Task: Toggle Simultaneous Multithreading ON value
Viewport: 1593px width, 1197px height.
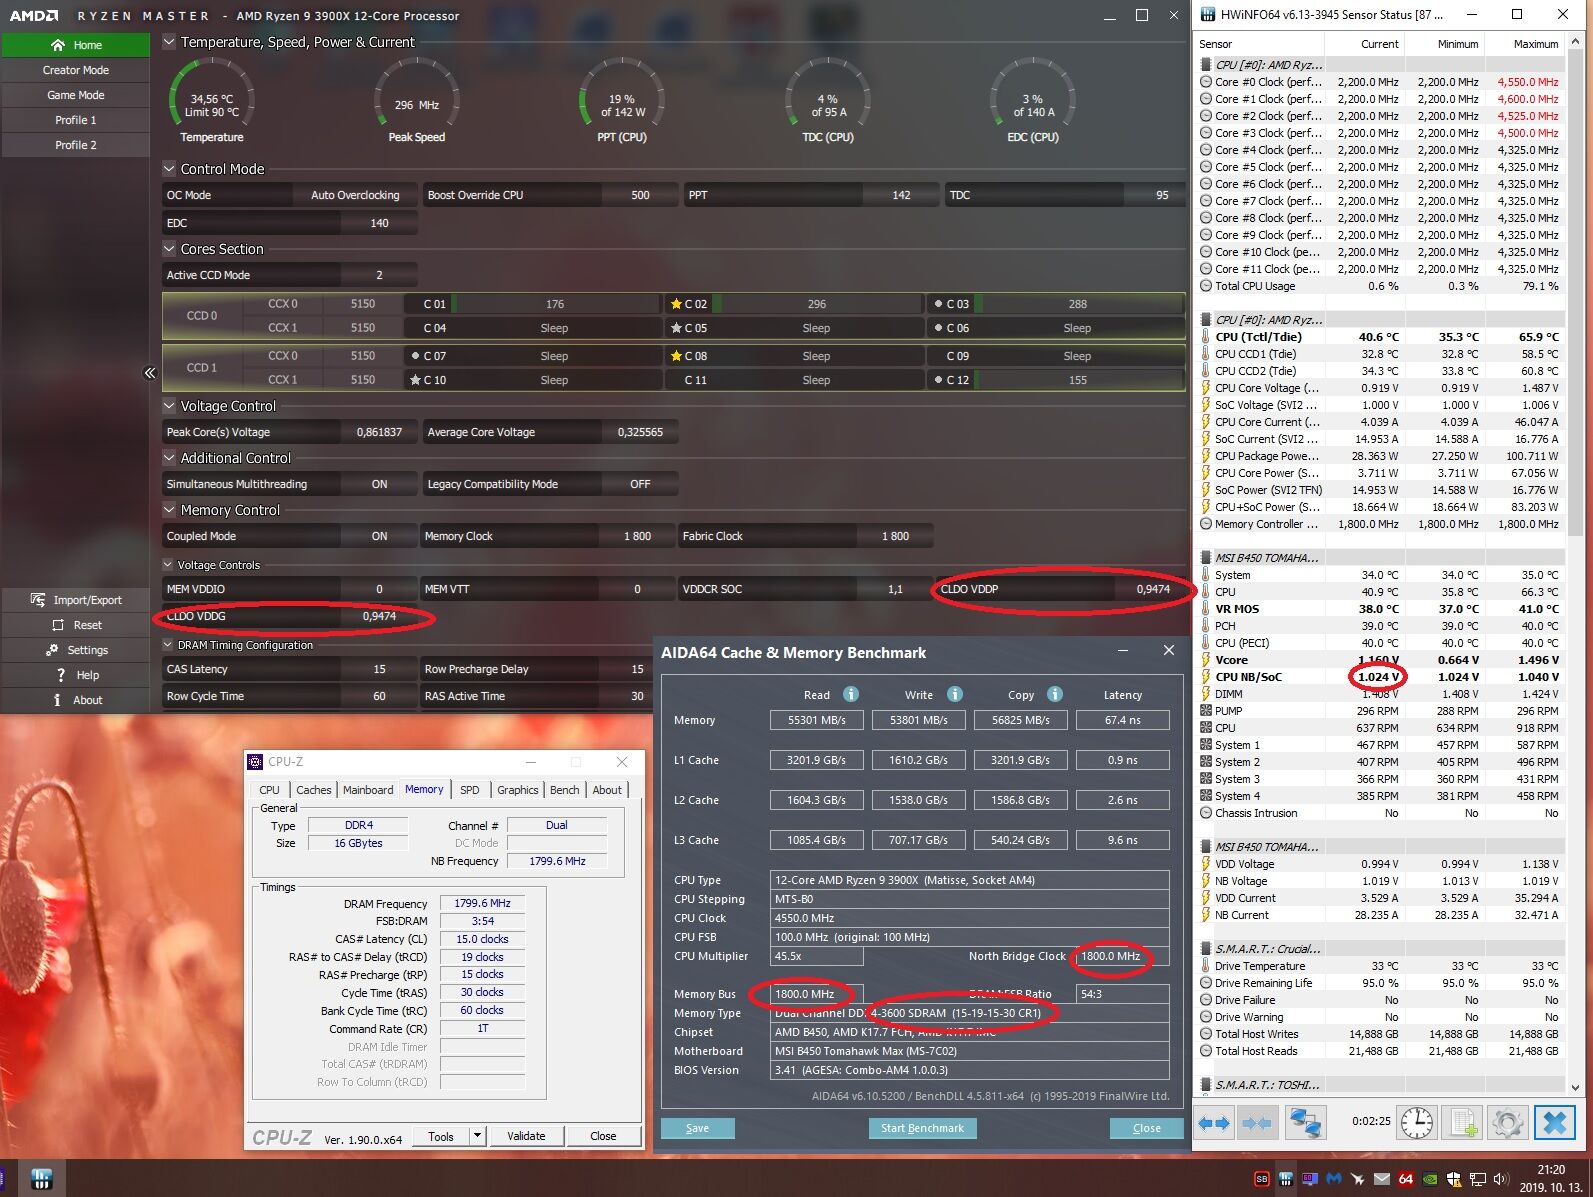Action: click(379, 484)
